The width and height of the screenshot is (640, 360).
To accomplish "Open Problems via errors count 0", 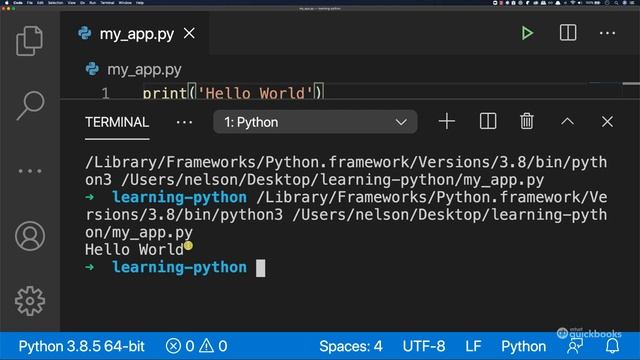I will click(180, 346).
